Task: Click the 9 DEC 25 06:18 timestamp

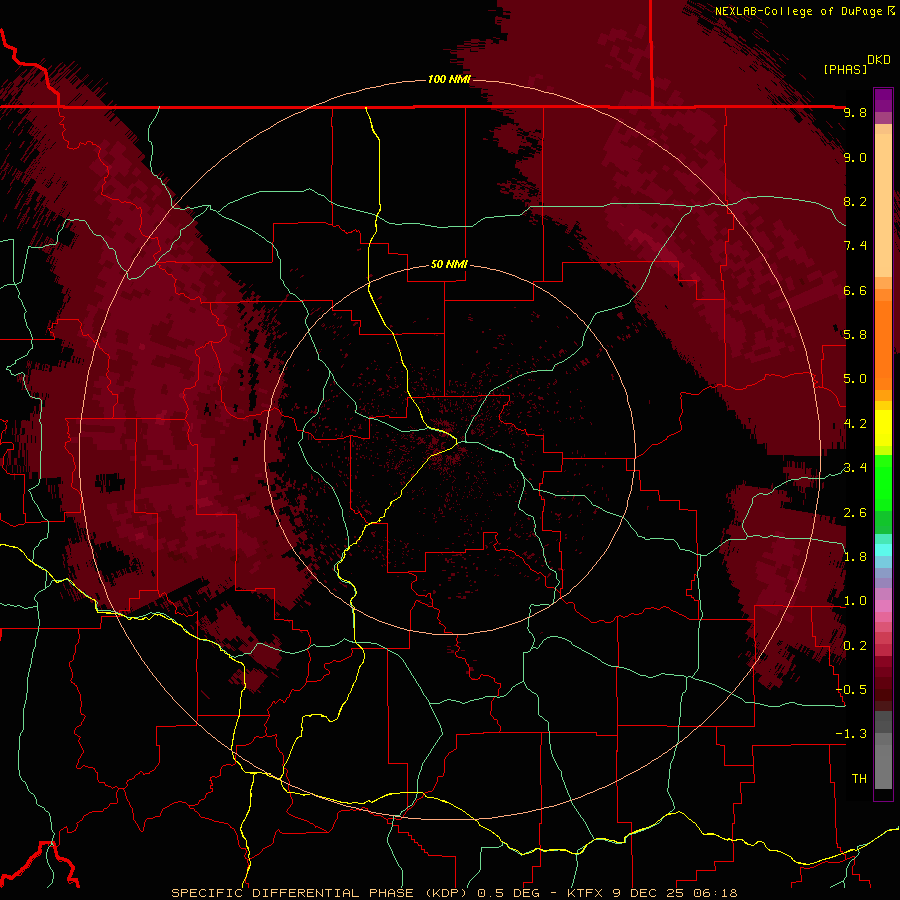Action: 675,893
